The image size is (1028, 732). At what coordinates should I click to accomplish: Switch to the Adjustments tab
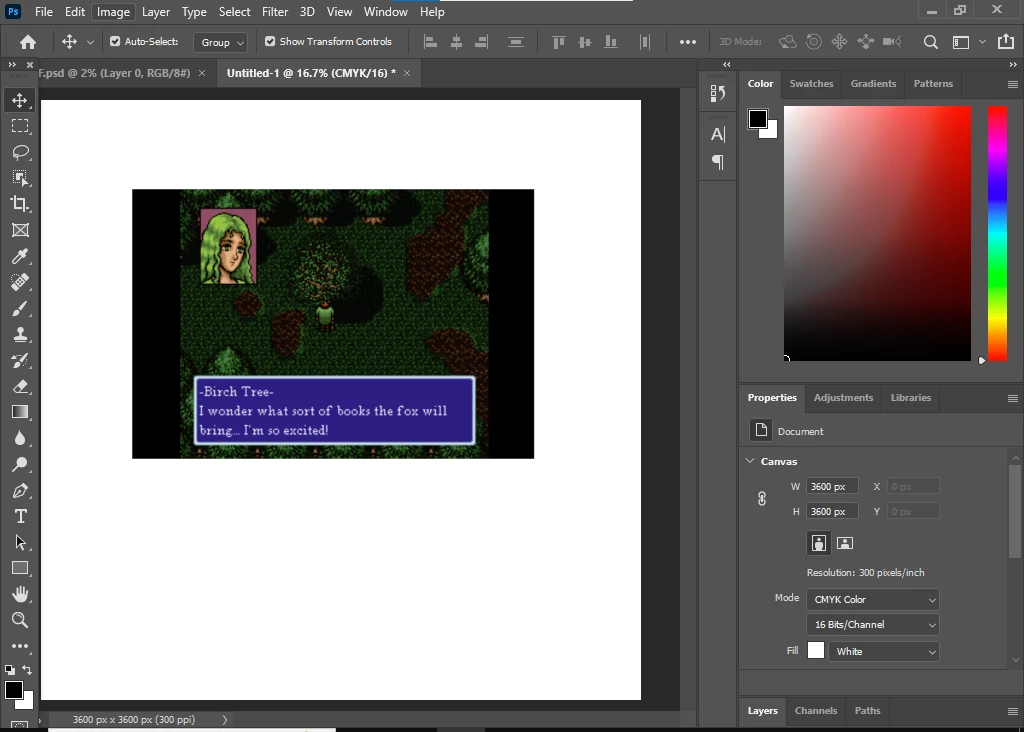(843, 398)
